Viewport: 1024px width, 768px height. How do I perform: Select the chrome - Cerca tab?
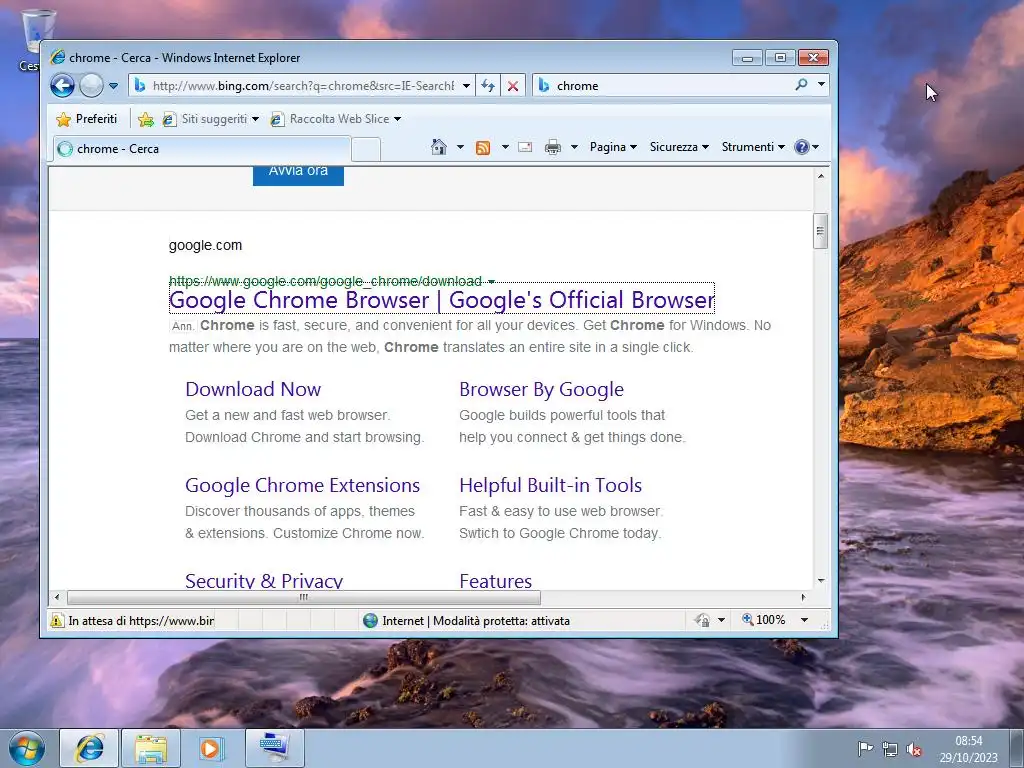pos(202,149)
